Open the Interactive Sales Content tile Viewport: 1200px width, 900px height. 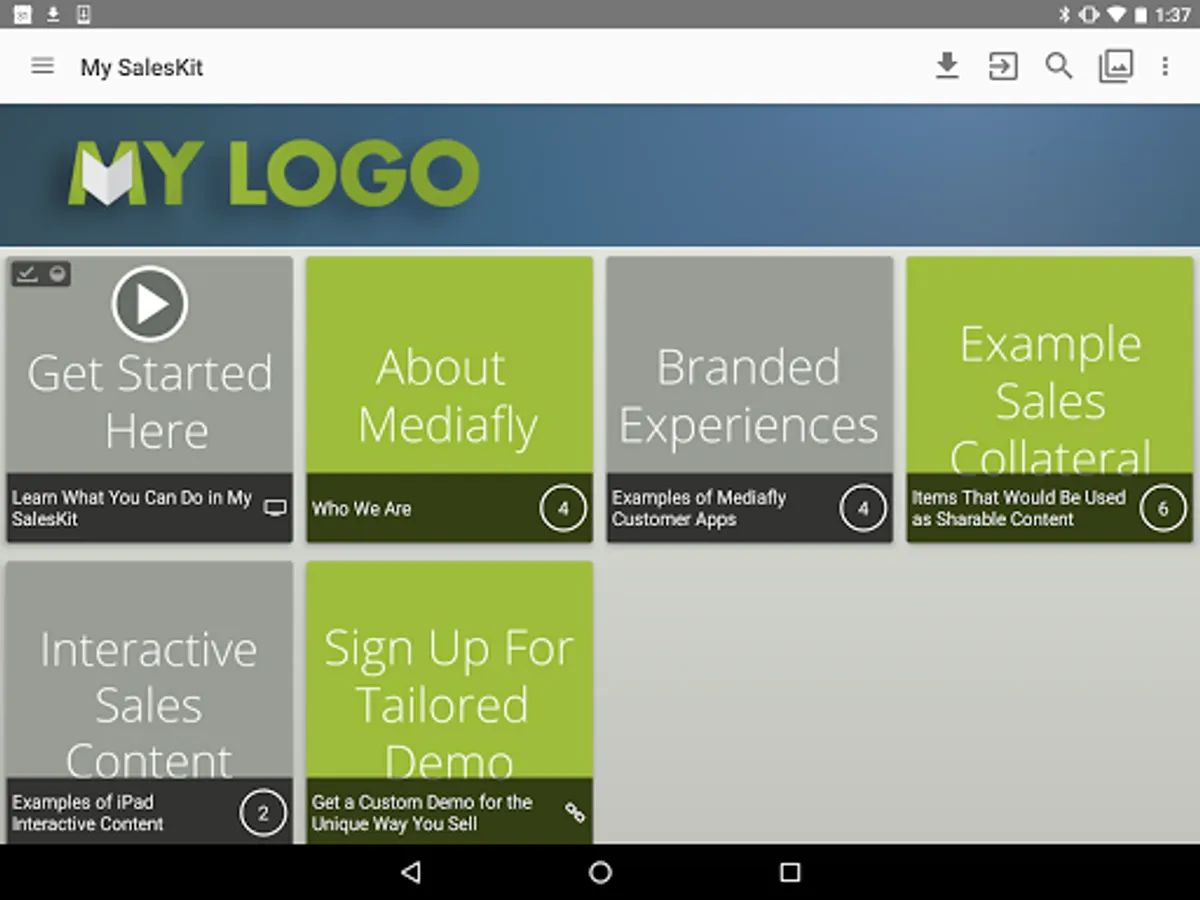pos(149,703)
